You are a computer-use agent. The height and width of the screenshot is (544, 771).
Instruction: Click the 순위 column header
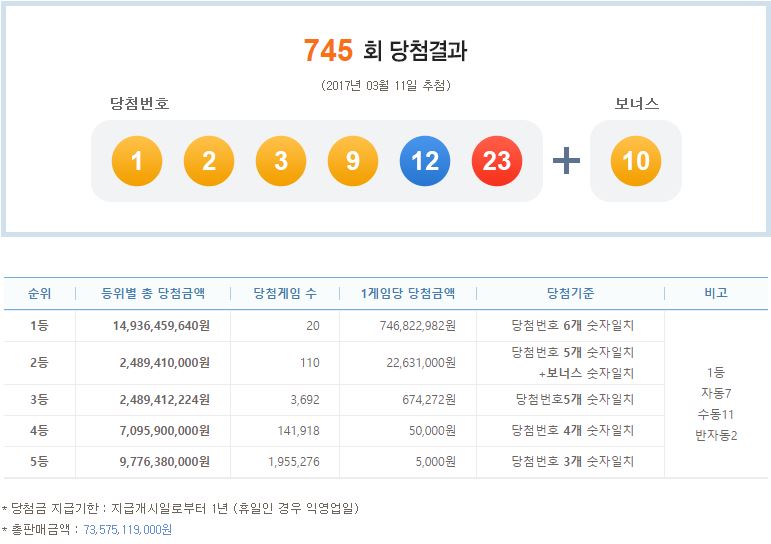coord(38,293)
